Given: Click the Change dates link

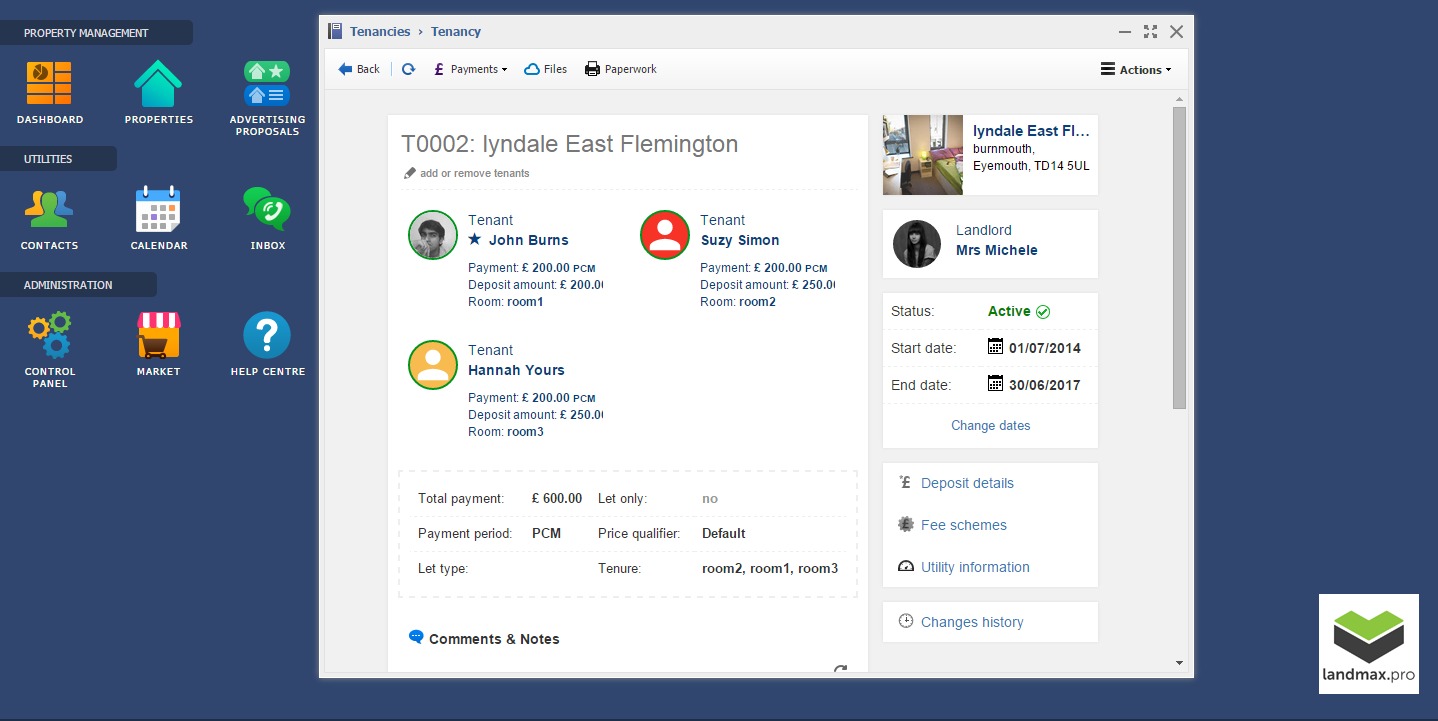Looking at the screenshot, I should pos(990,425).
